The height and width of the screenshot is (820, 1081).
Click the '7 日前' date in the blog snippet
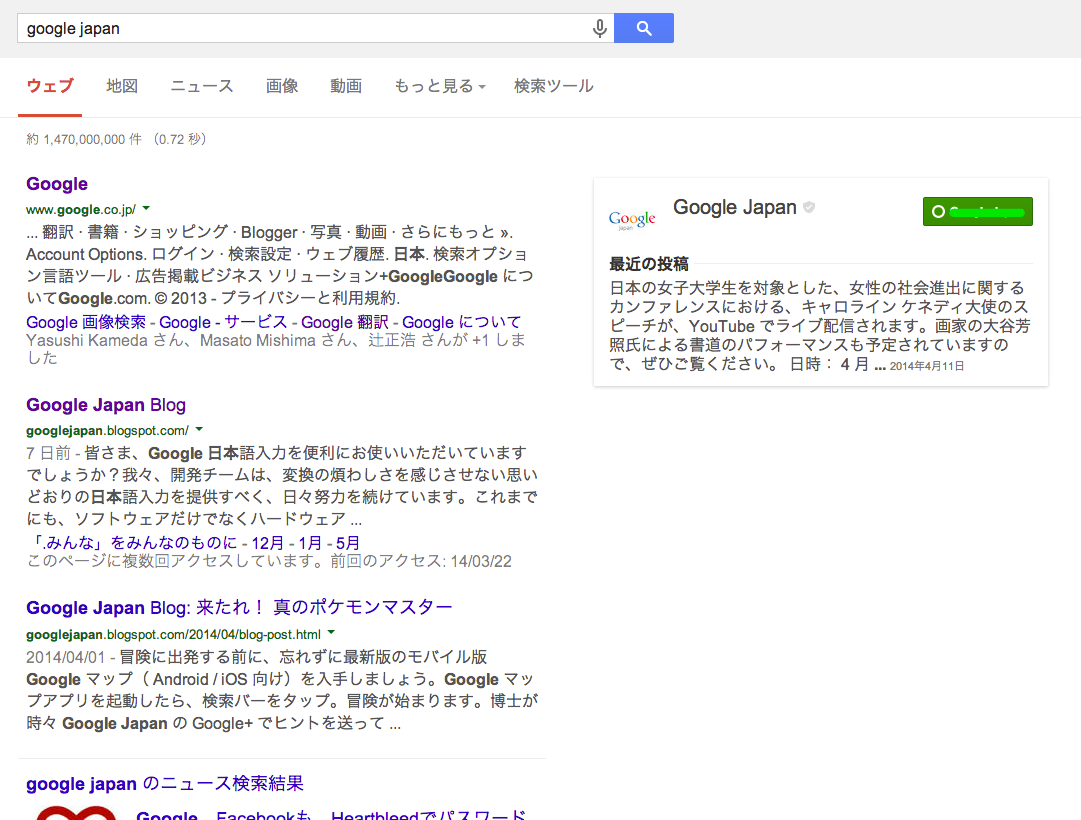48,453
